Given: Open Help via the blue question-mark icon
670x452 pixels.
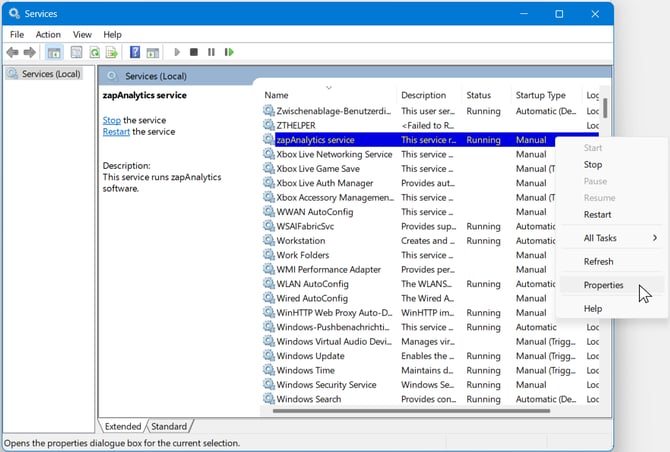Looking at the screenshot, I should [134, 52].
